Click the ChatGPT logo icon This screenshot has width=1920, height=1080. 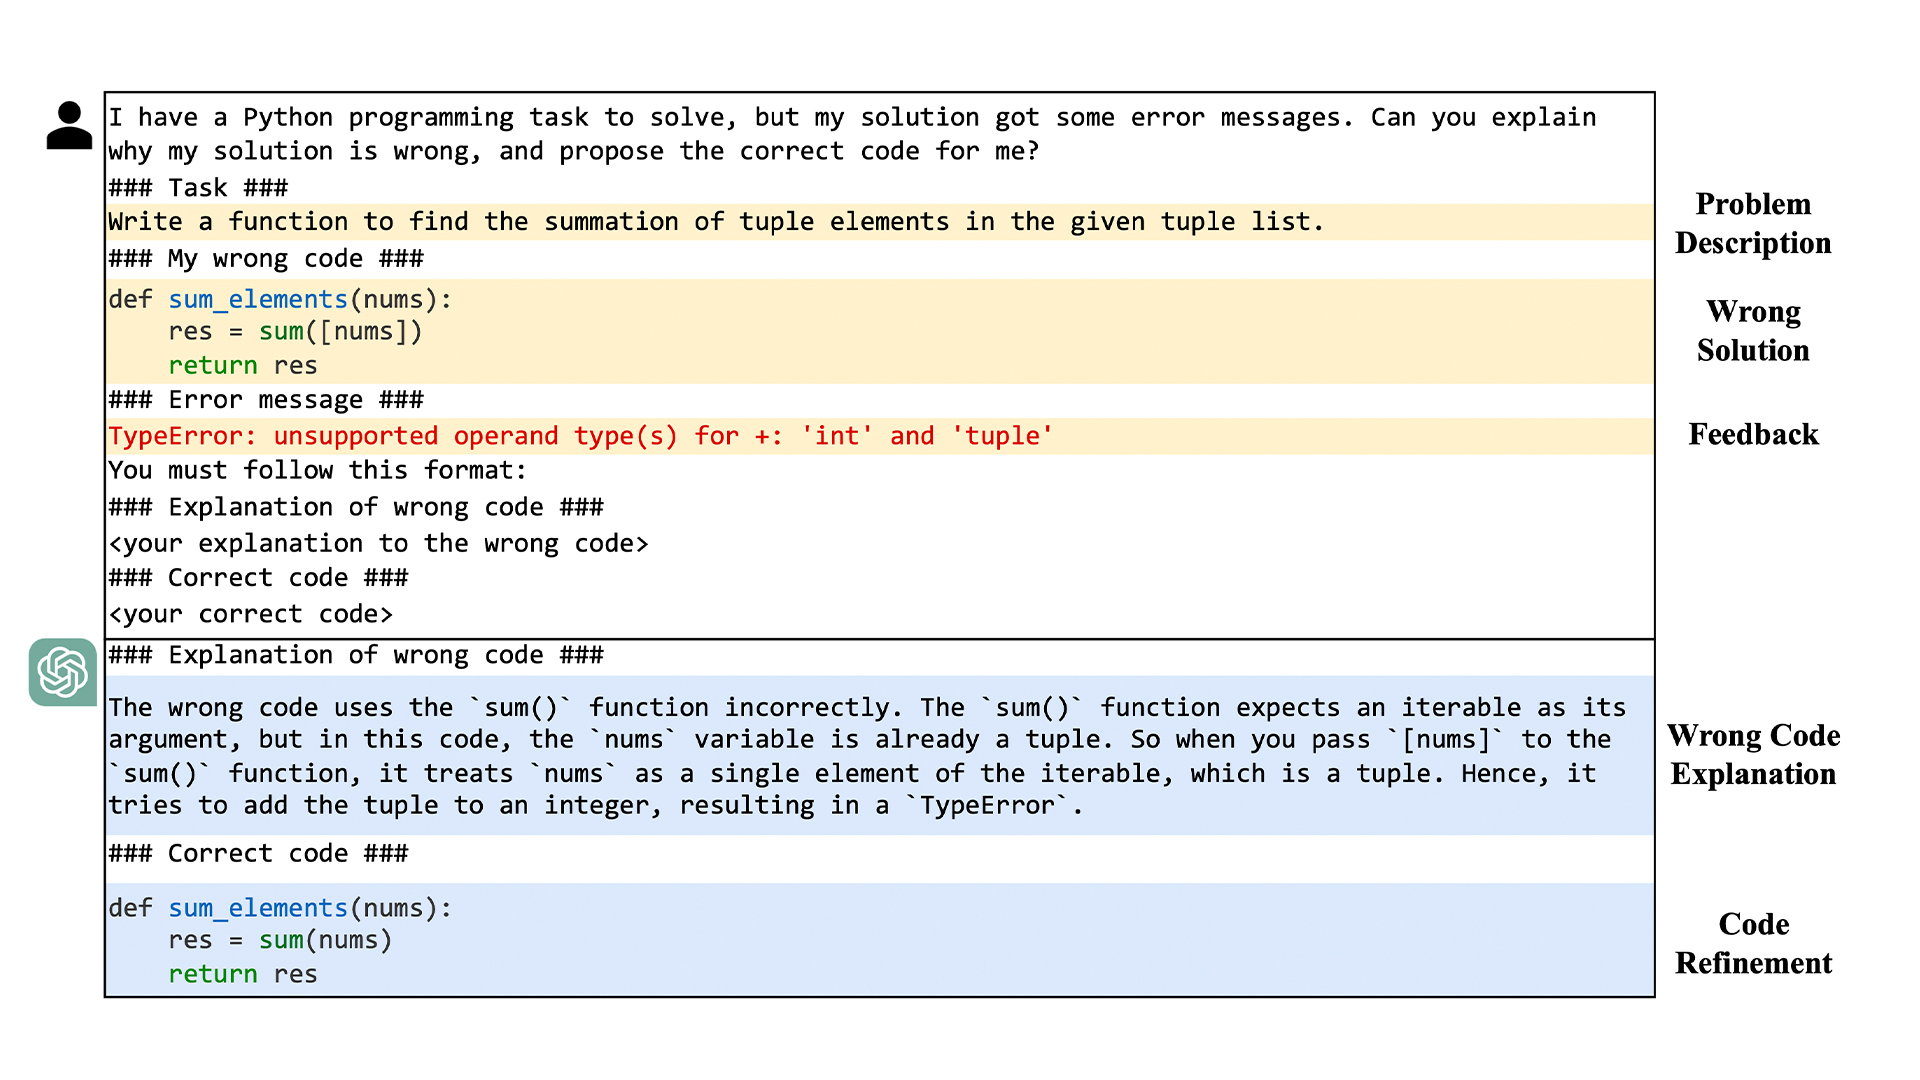[x=62, y=672]
